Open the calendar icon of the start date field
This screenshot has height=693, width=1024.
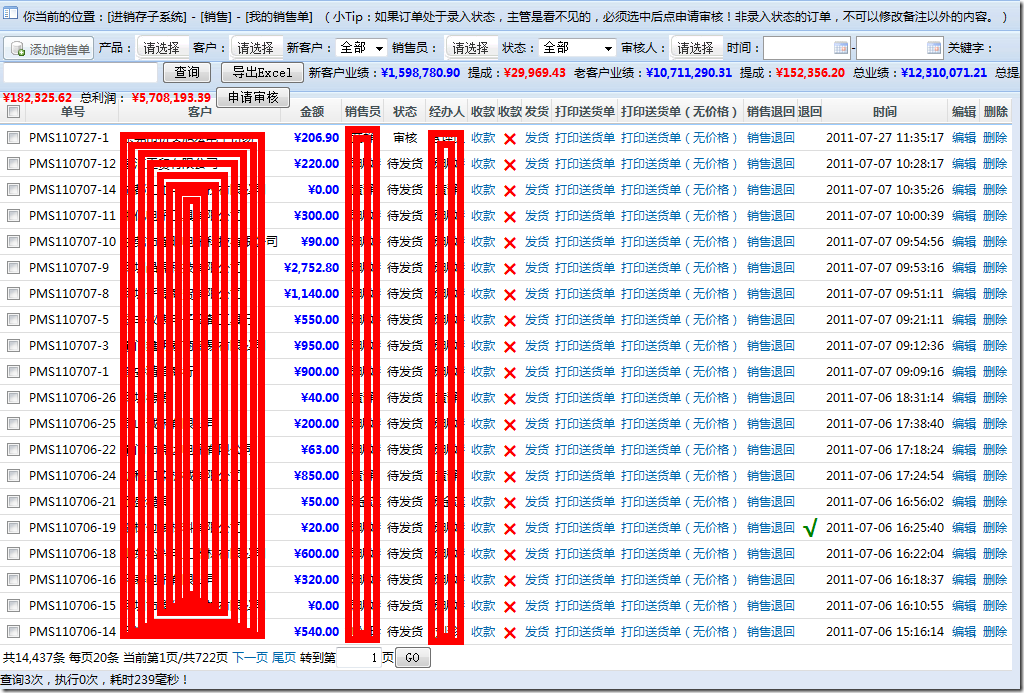[841, 48]
